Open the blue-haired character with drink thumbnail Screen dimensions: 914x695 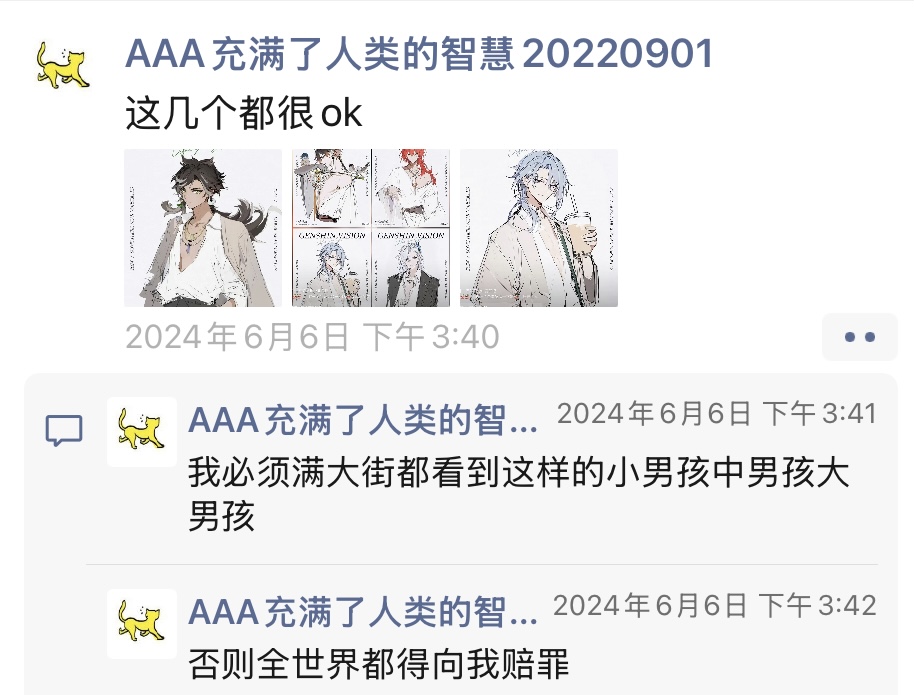539,228
